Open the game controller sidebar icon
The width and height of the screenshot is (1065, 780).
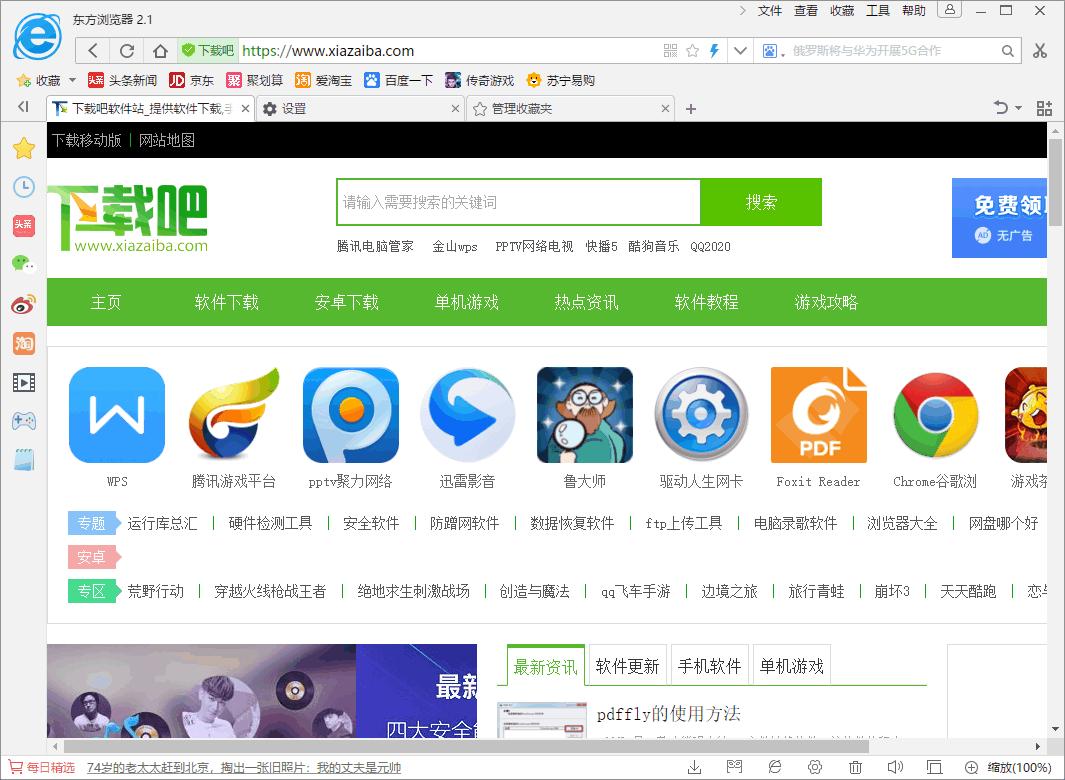click(24, 421)
